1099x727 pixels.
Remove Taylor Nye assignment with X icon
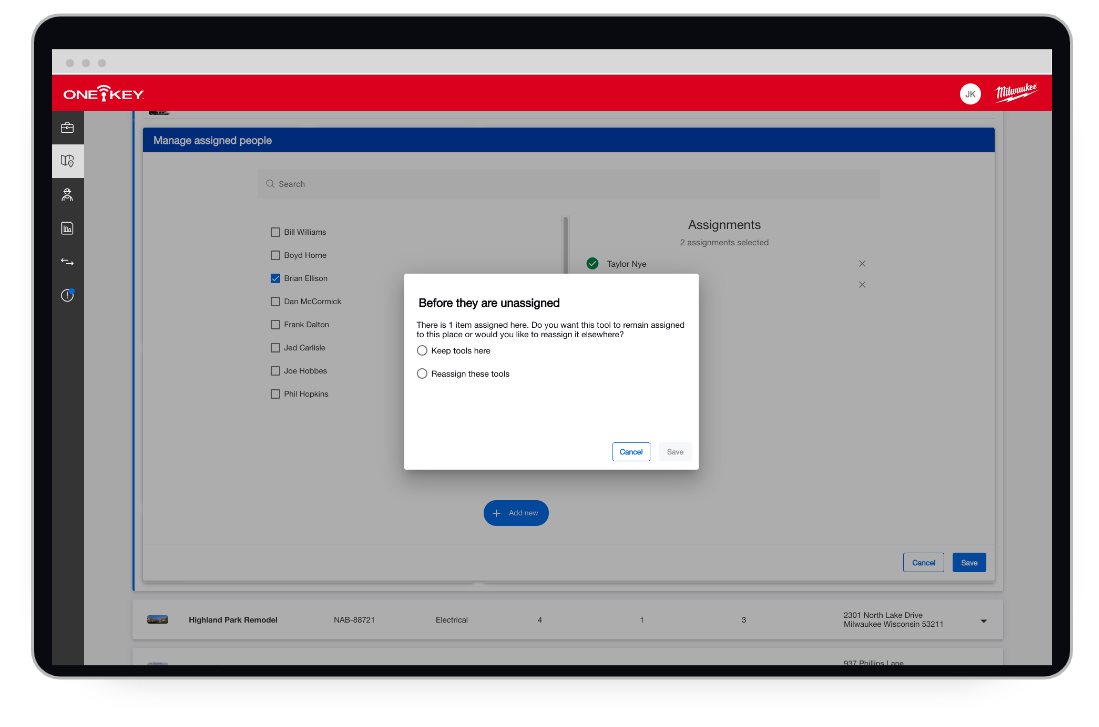point(862,264)
